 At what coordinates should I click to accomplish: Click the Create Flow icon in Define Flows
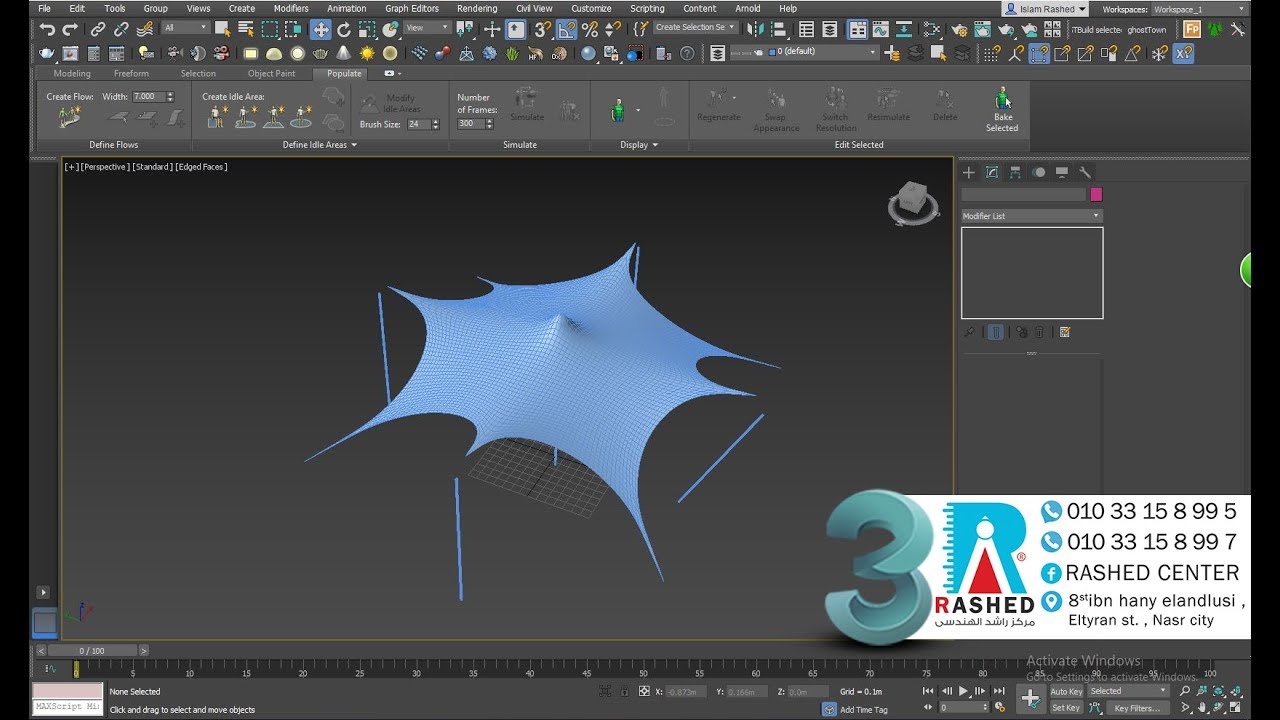(69, 117)
